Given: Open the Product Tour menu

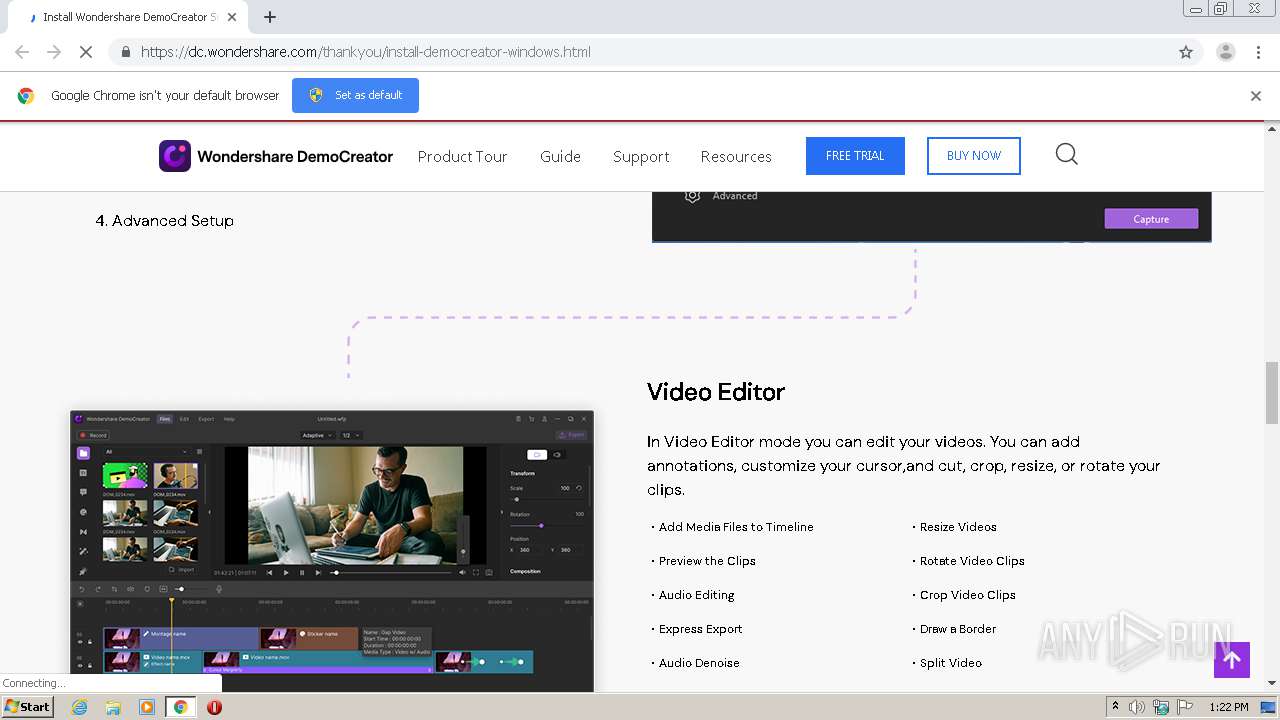Looking at the screenshot, I should pyautogui.click(x=462, y=156).
